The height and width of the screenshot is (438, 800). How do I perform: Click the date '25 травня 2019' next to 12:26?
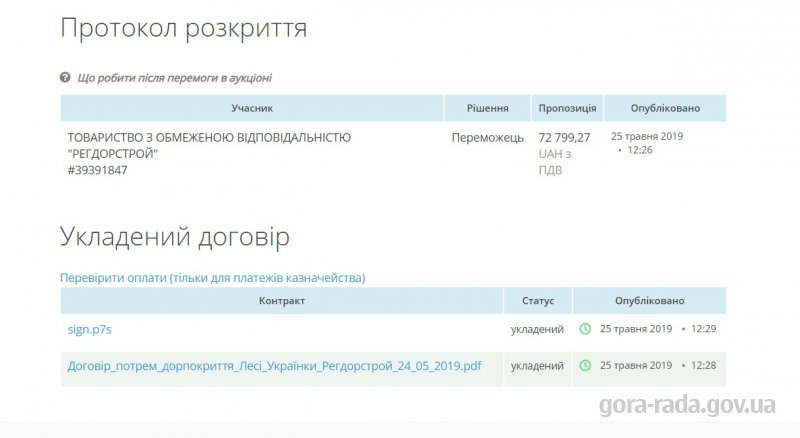(x=647, y=136)
